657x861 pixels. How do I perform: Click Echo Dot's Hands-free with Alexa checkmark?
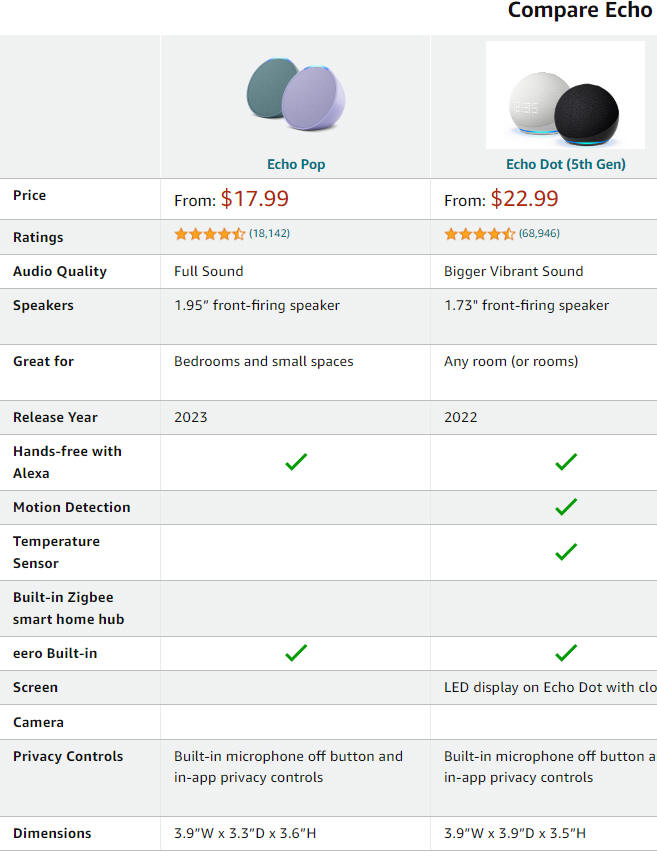[566, 462]
